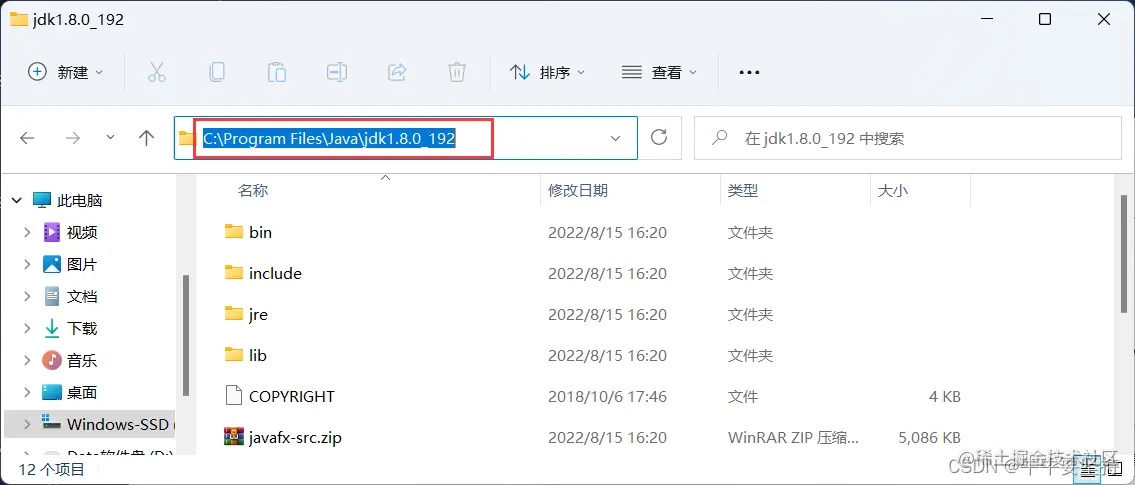Image resolution: width=1135 pixels, height=485 pixels.
Task: Open the three-dot more options menu
Action: (x=748, y=72)
